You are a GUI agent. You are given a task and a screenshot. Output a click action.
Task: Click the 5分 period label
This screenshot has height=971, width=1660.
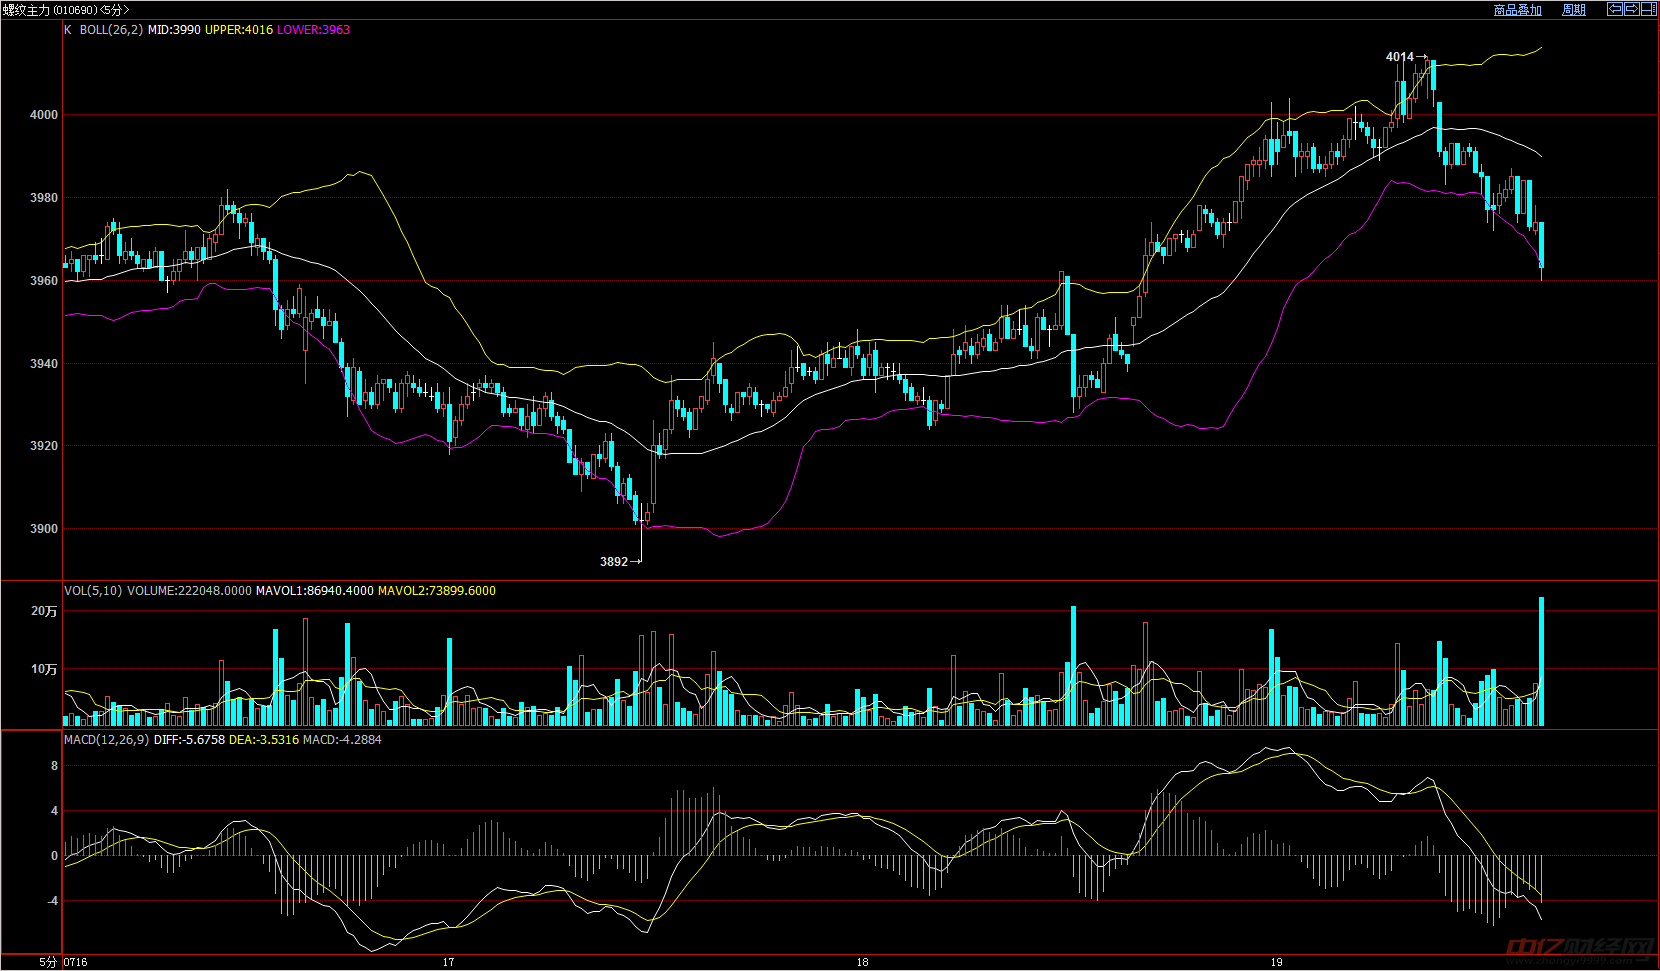coord(48,963)
